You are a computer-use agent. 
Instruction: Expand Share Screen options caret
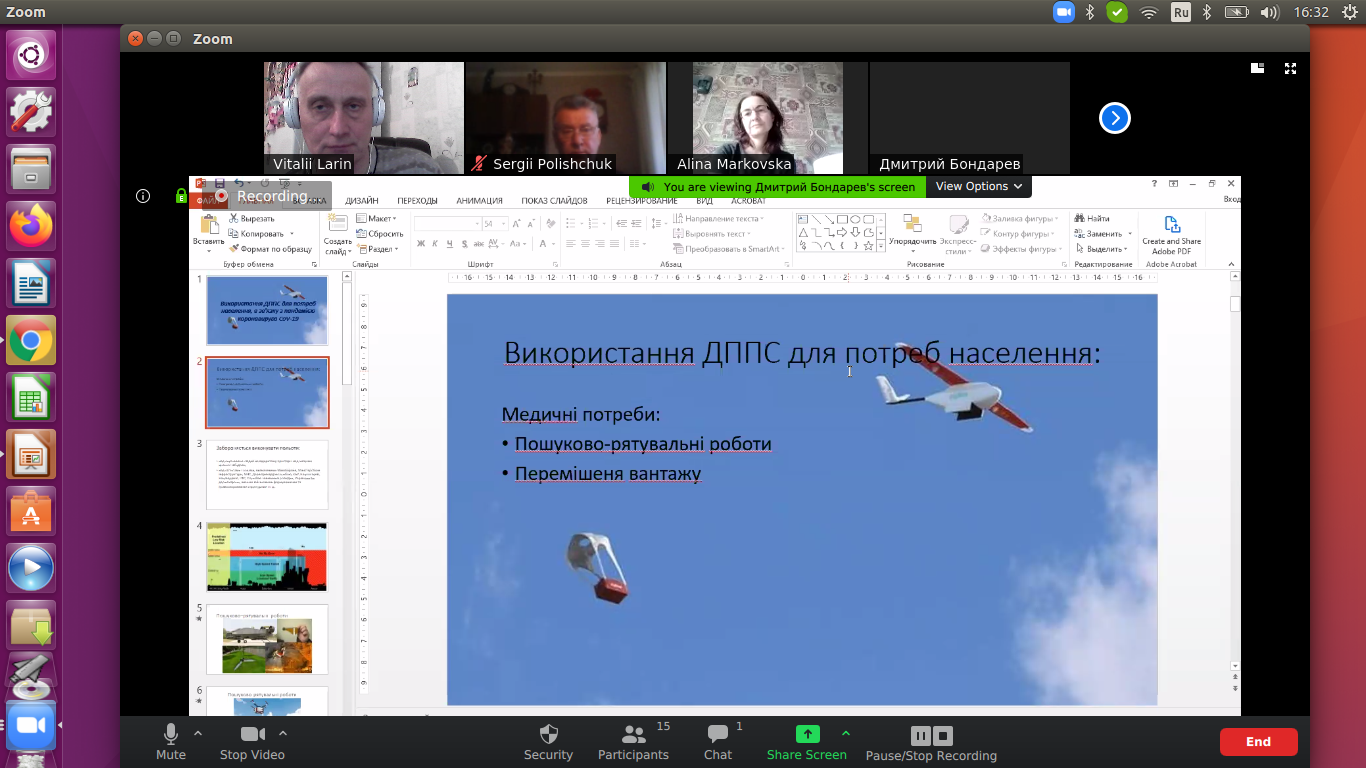846,733
